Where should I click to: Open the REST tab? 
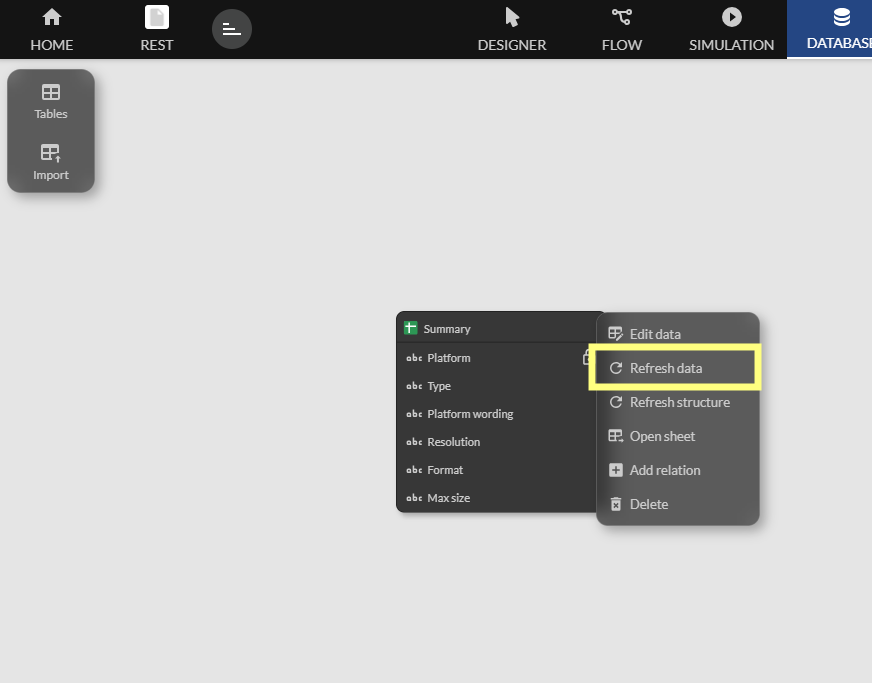(x=156, y=29)
